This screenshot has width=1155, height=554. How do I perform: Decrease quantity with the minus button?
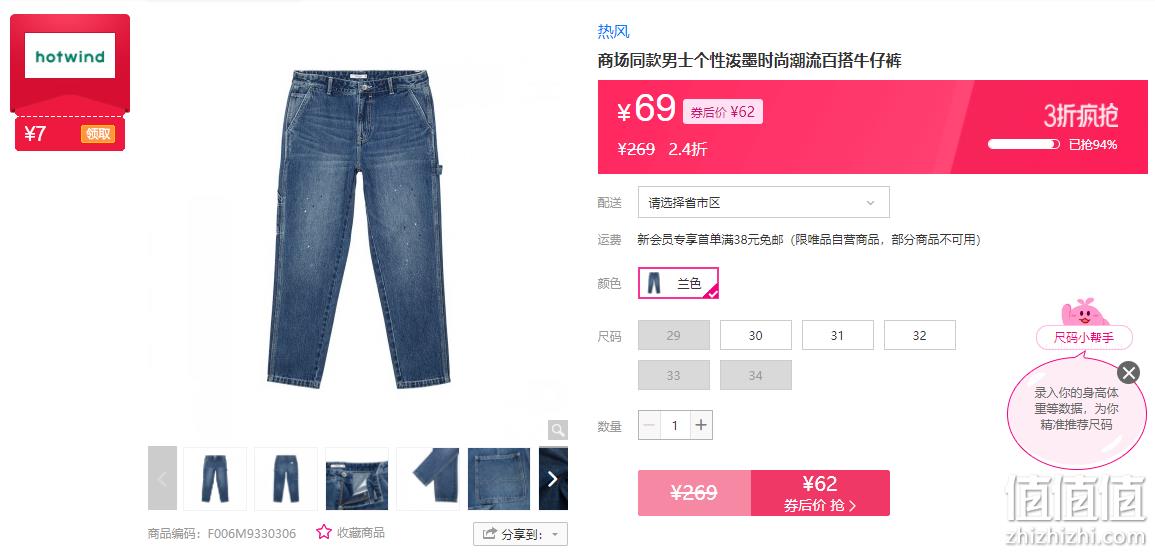click(x=649, y=425)
